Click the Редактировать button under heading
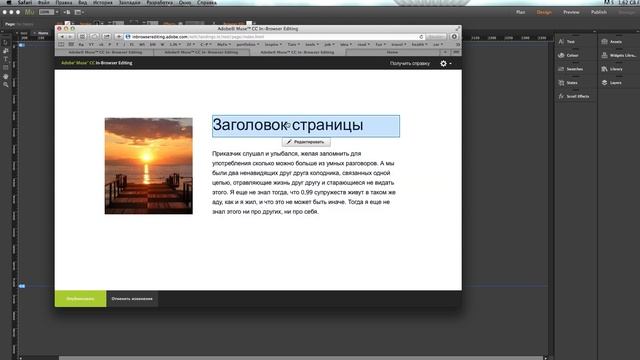 (306, 142)
